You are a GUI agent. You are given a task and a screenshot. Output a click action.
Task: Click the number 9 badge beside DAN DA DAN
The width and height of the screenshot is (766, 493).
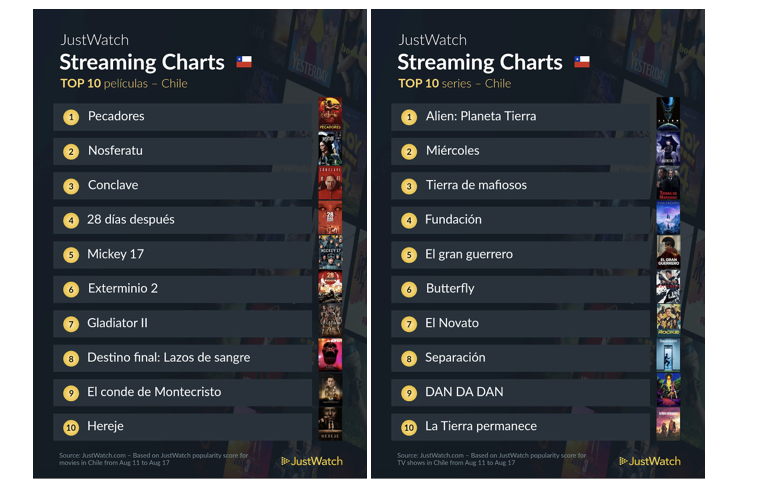[409, 393]
